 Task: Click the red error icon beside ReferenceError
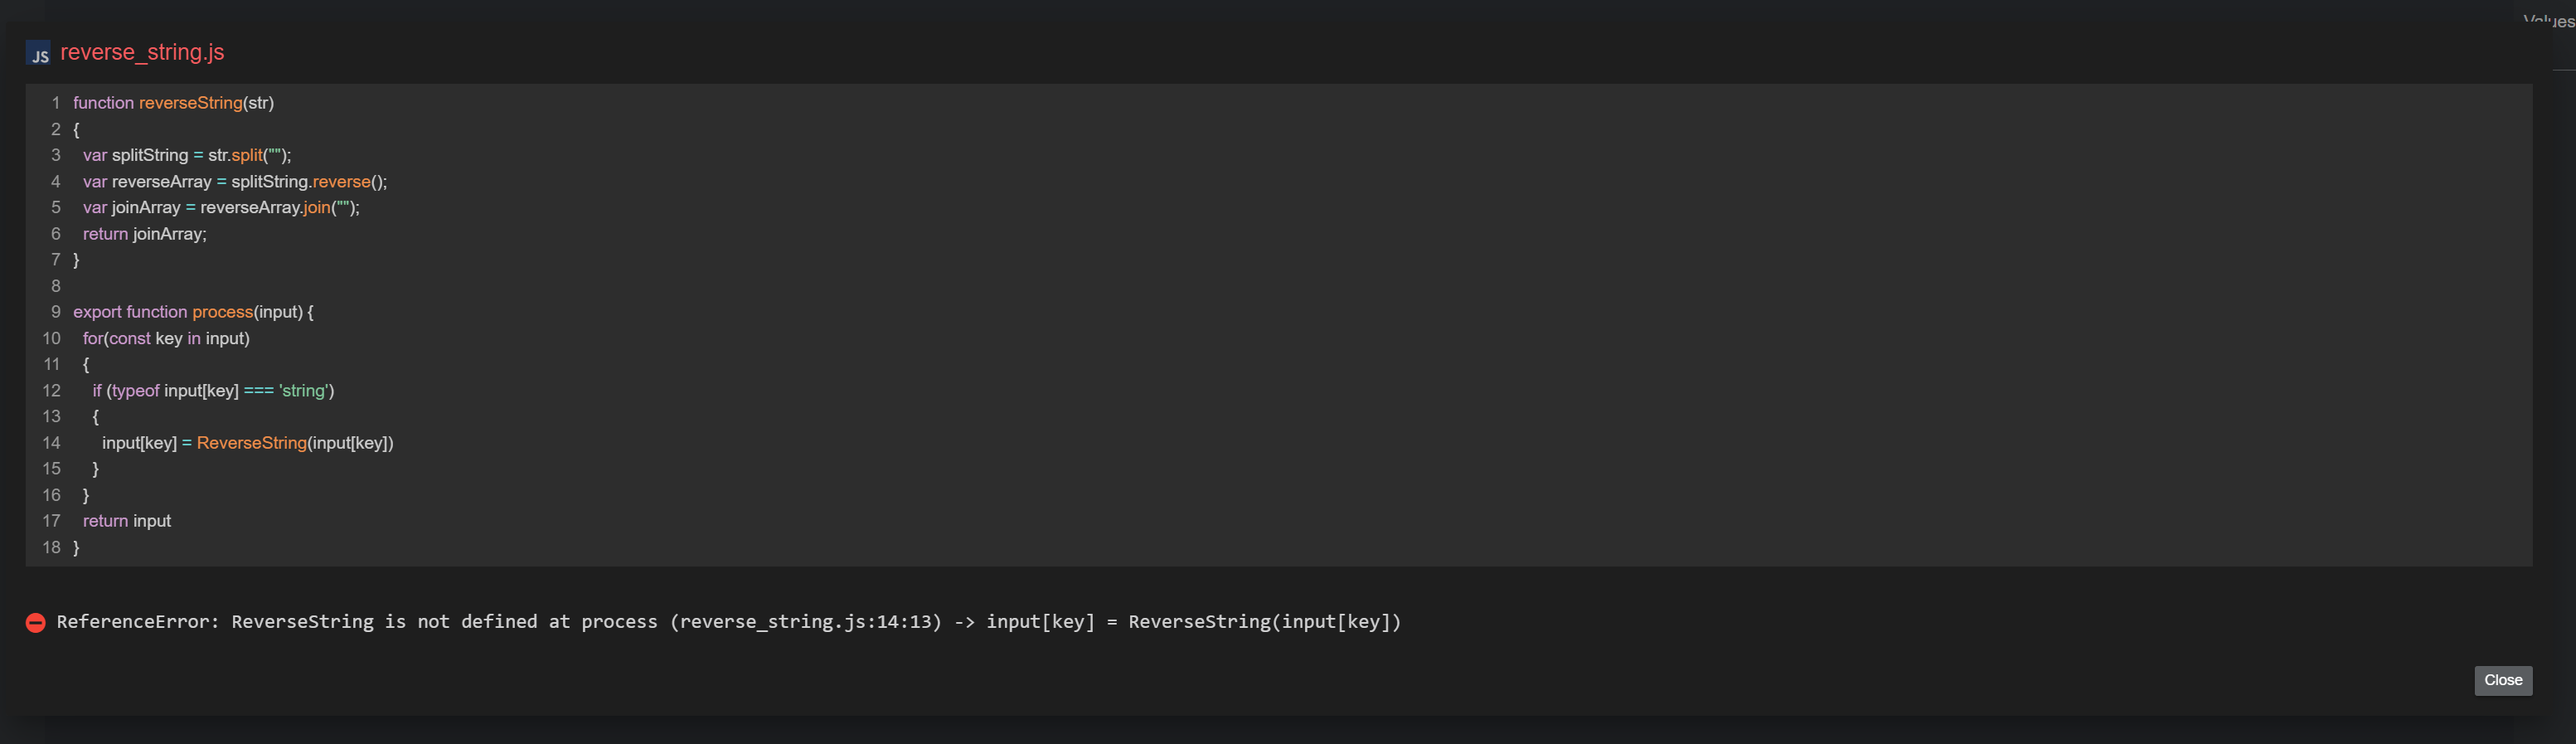[35, 623]
